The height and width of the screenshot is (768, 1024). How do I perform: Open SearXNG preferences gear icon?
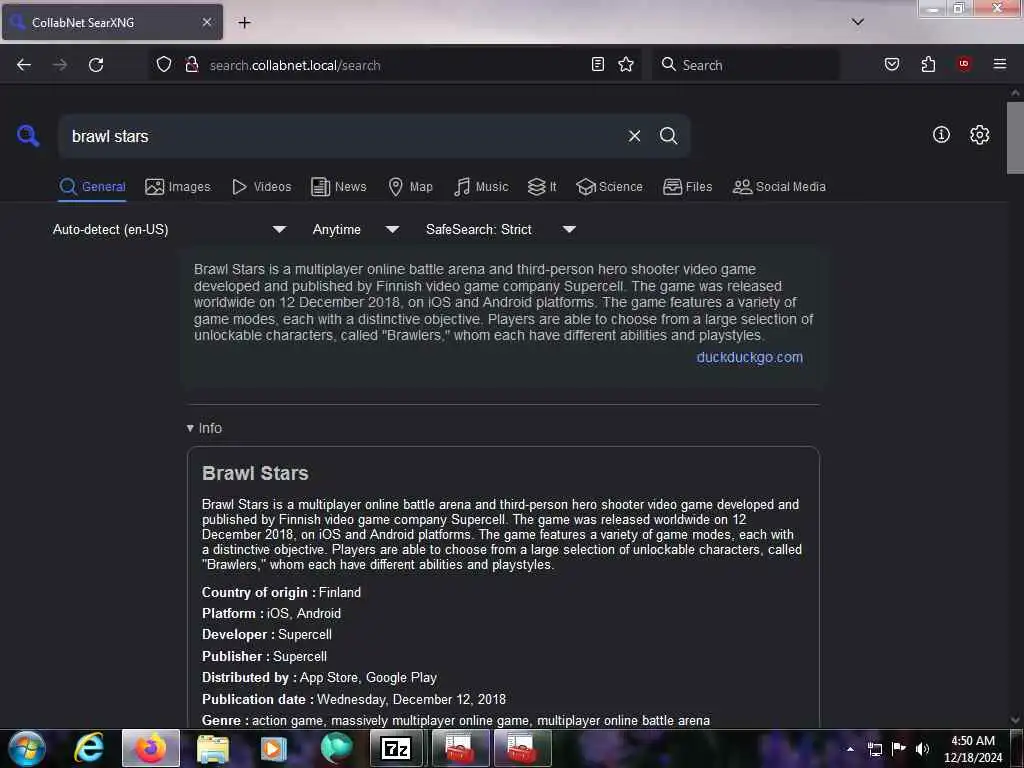(979, 135)
